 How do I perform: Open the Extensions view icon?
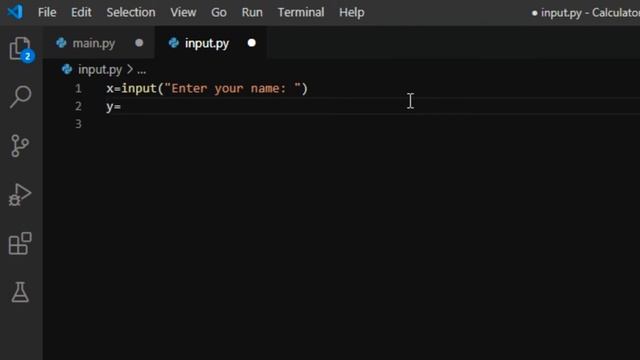coord(20,244)
